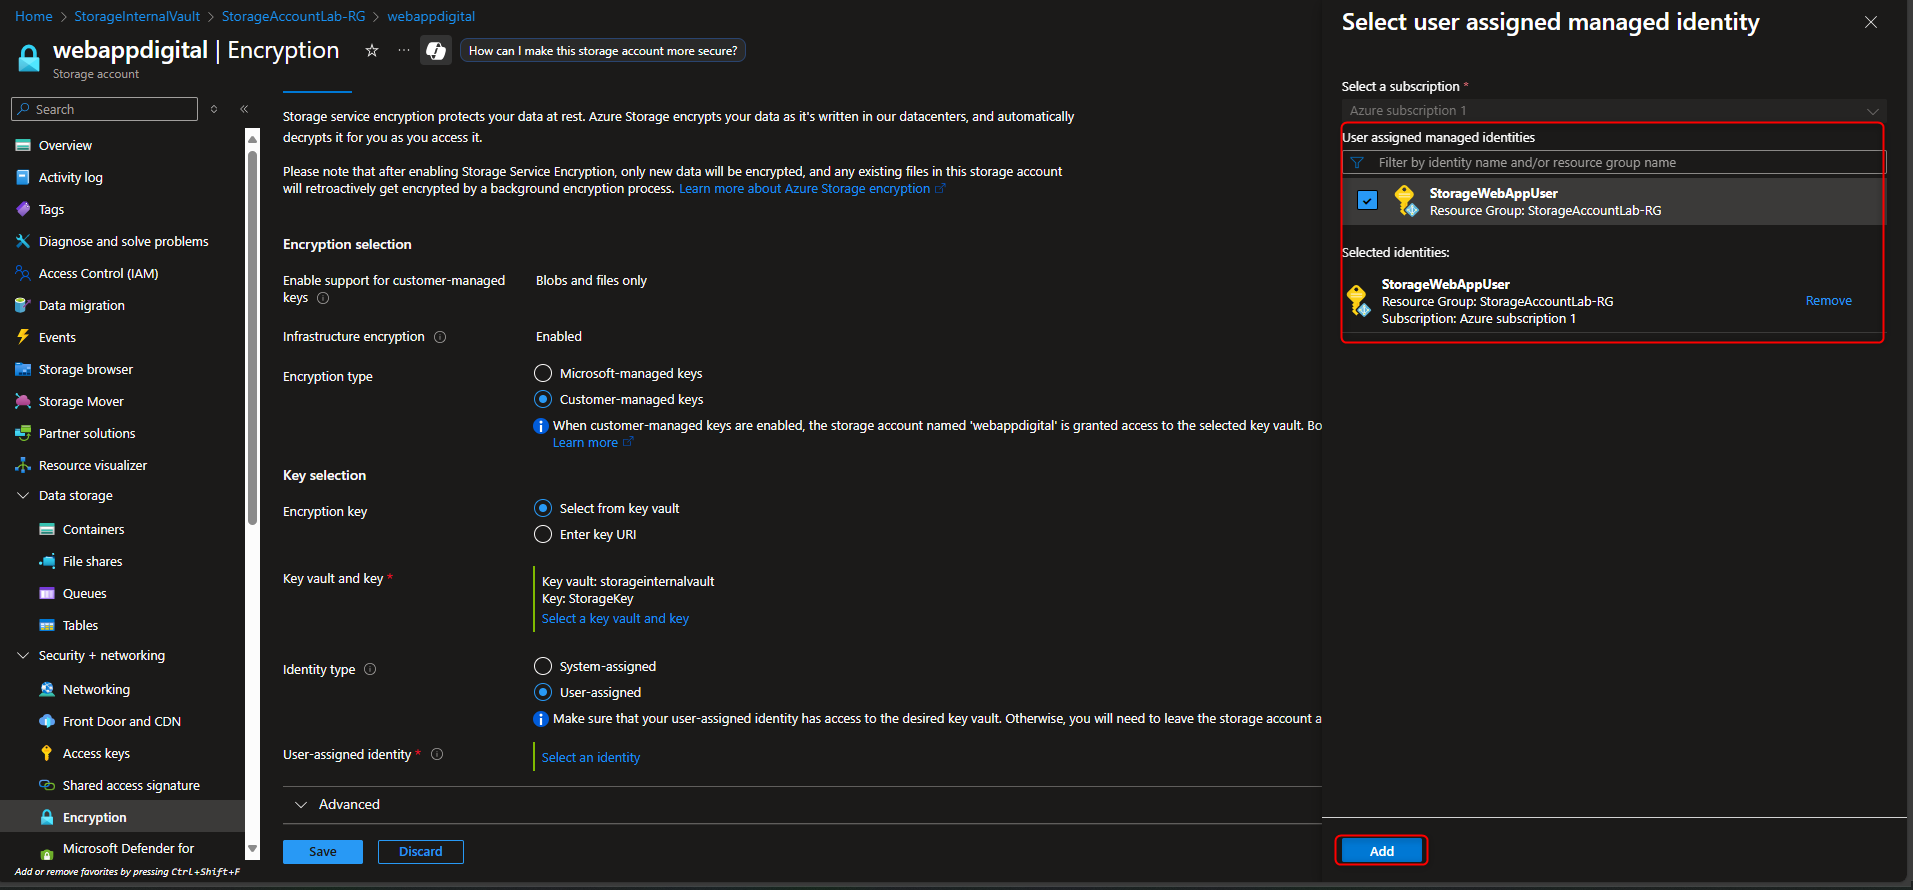Image resolution: width=1913 pixels, height=890 pixels.
Task: Discard the encryption changes
Action: coord(421,852)
